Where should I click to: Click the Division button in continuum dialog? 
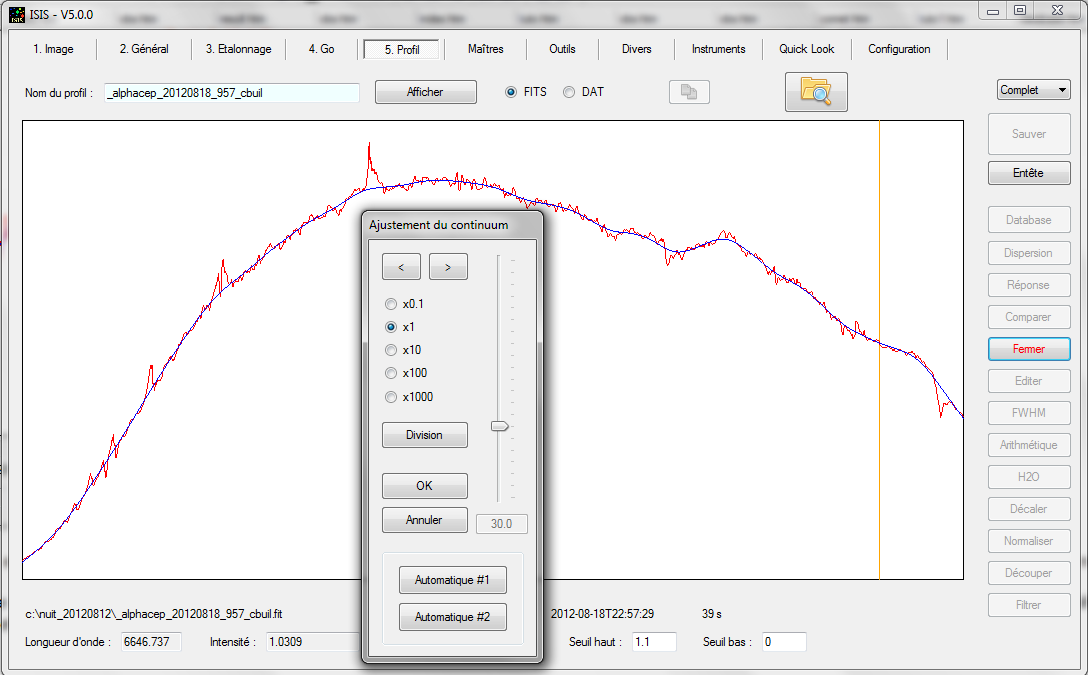(x=424, y=435)
